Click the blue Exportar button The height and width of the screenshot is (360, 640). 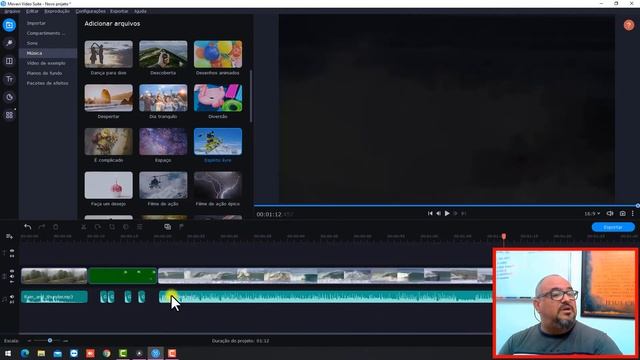(613, 227)
